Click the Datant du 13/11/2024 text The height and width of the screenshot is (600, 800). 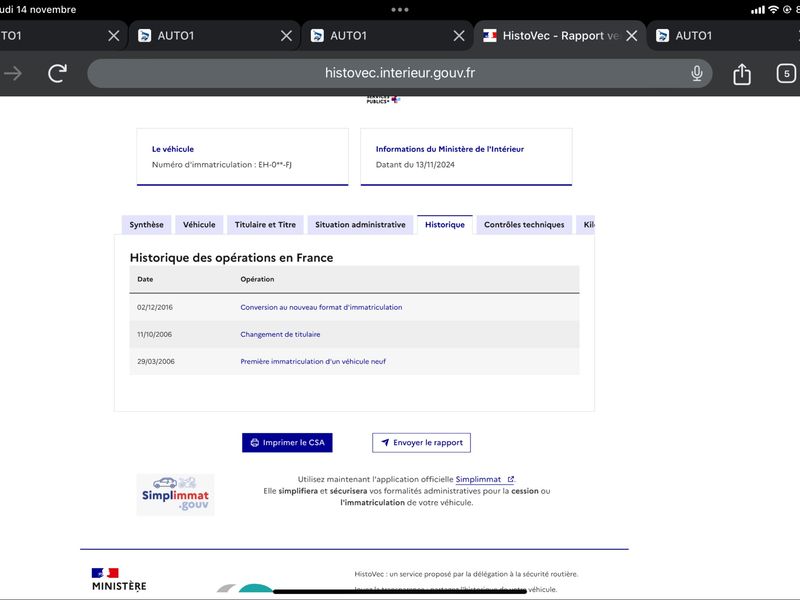coord(415,164)
